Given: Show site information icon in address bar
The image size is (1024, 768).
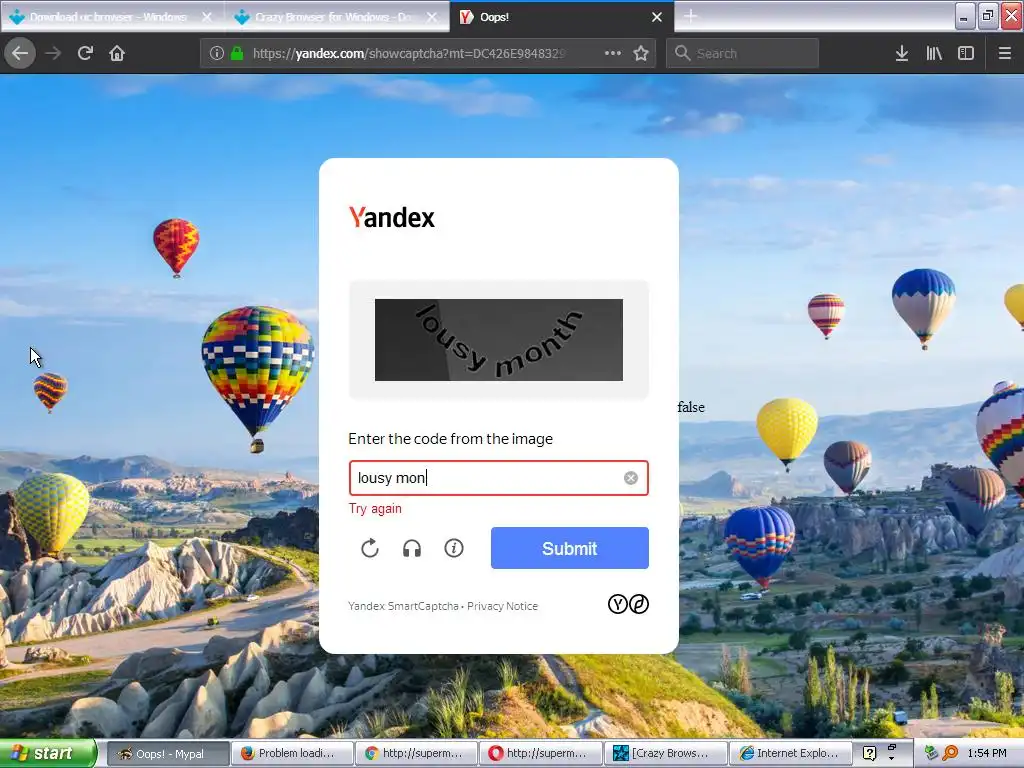Looking at the screenshot, I should 217,54.
